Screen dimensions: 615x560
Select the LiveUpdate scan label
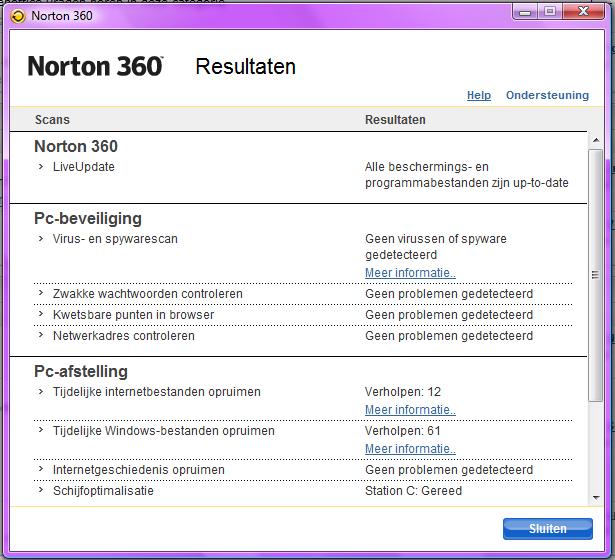[84, 167]
